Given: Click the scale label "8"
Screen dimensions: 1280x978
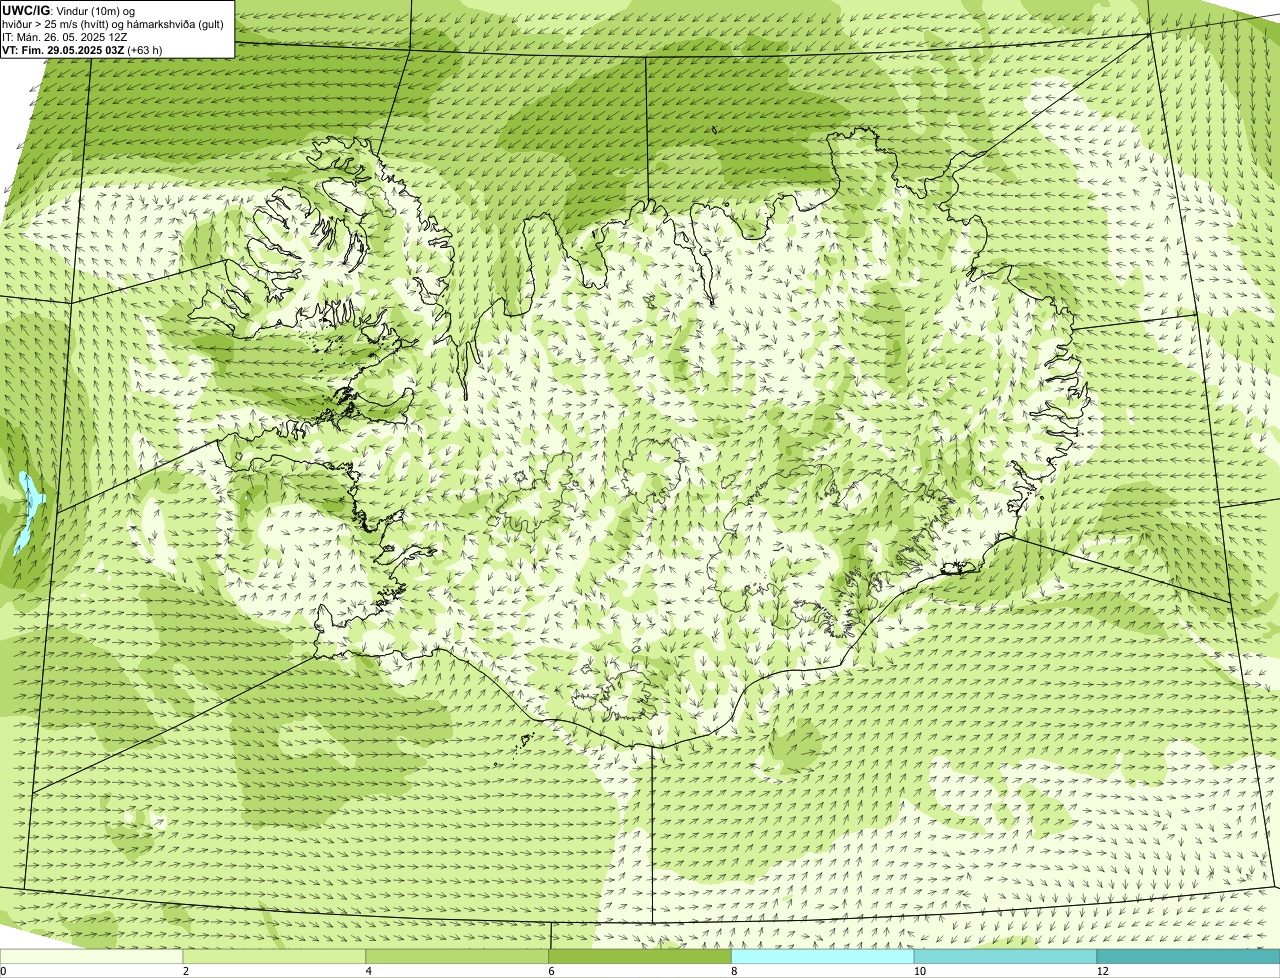Looking at the screenshot, I should click(734, 971).
